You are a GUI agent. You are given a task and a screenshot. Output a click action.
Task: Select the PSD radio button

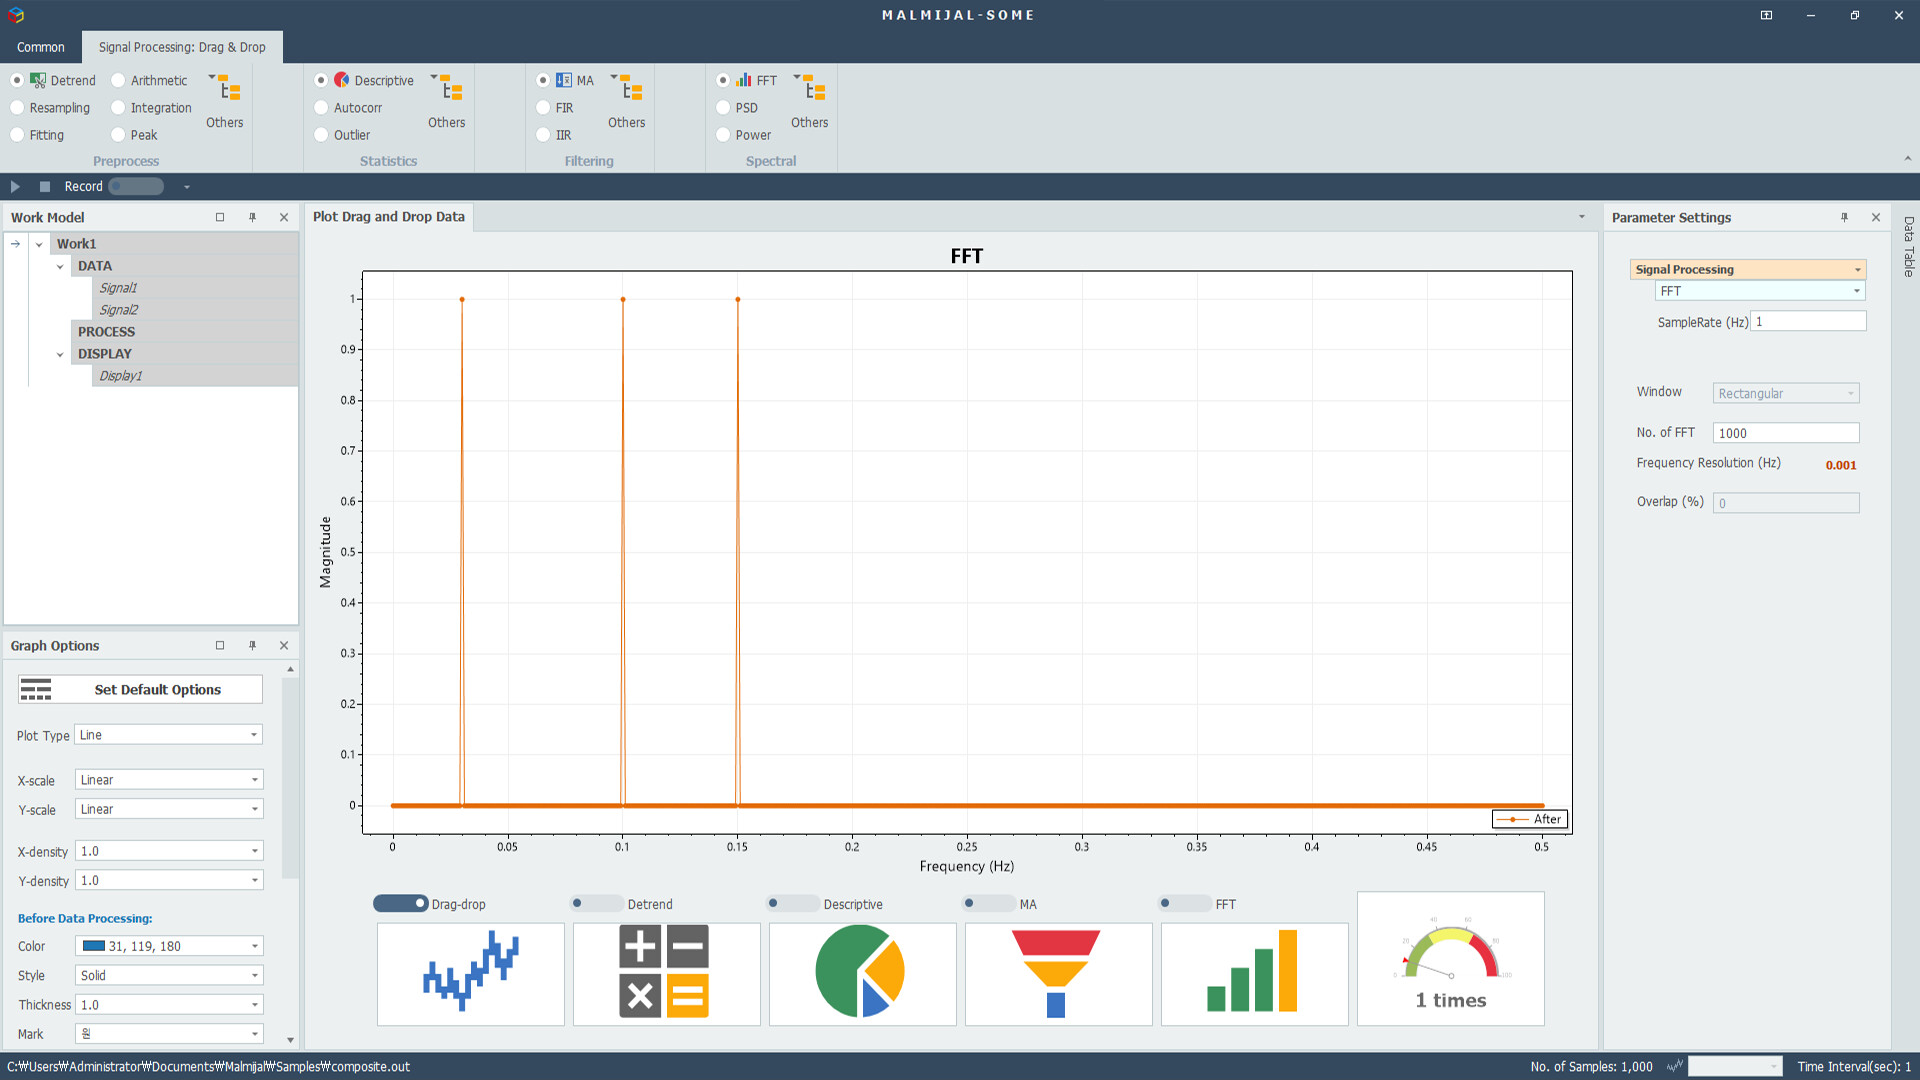724,108
